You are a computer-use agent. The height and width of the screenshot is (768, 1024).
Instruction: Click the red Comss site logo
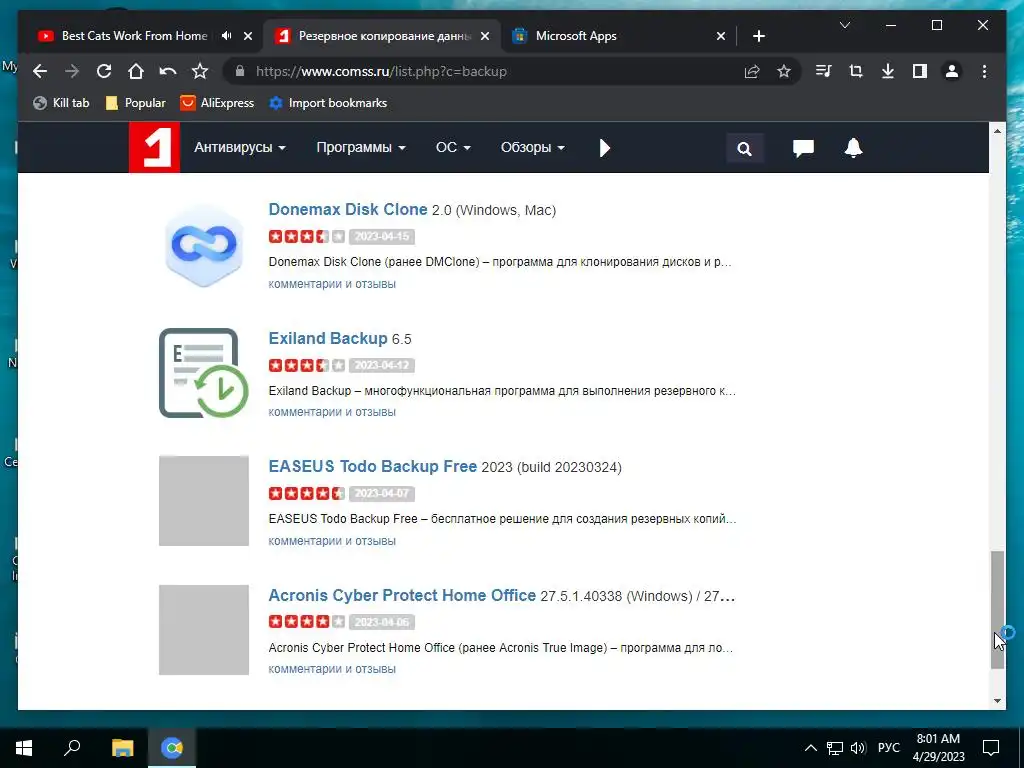pos(154,147)
